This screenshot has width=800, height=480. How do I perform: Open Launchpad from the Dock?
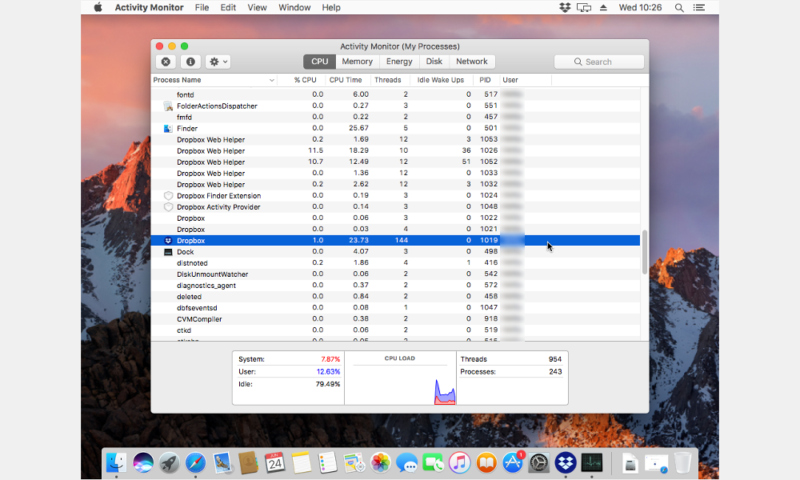click(169, 463)
